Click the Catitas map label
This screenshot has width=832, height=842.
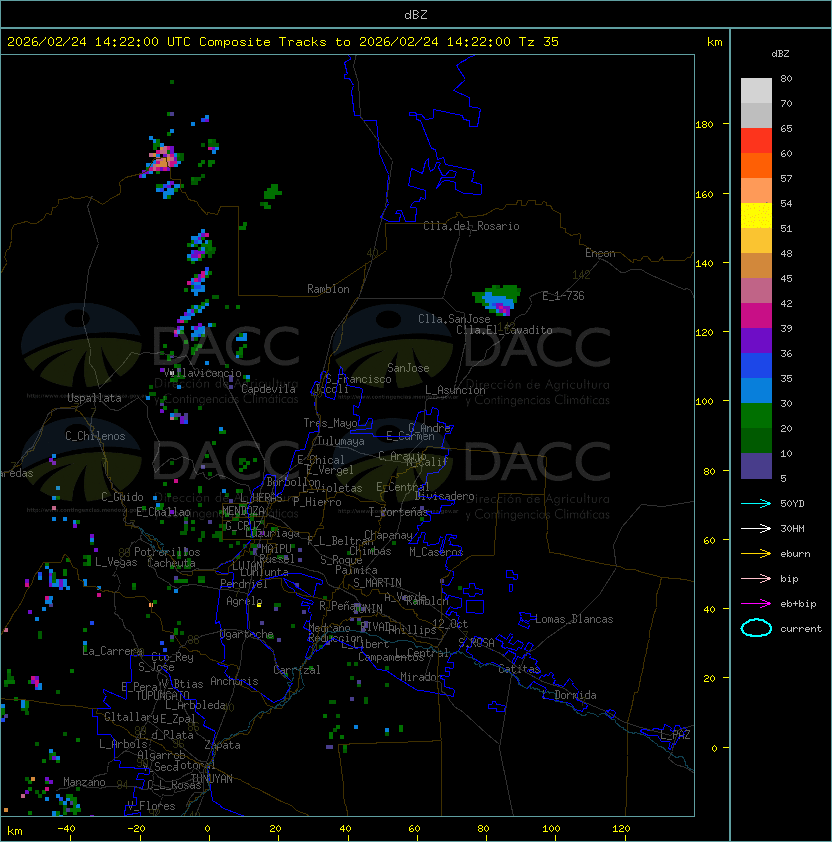click(x=519, y=669)
